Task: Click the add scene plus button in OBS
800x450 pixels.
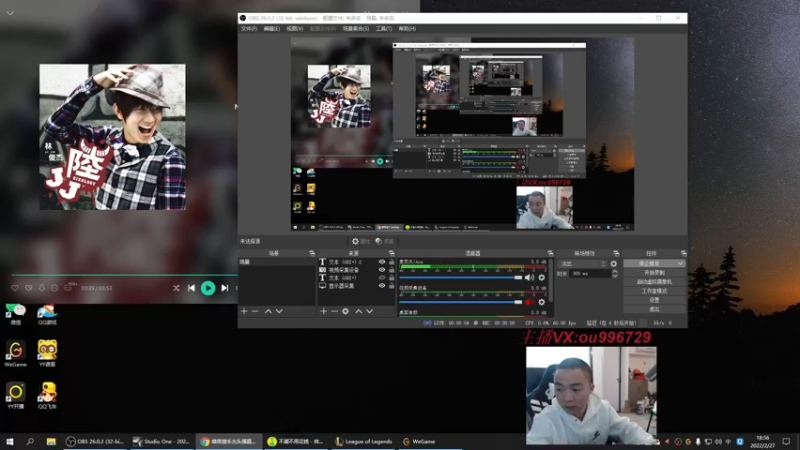Action: point(243,311)
